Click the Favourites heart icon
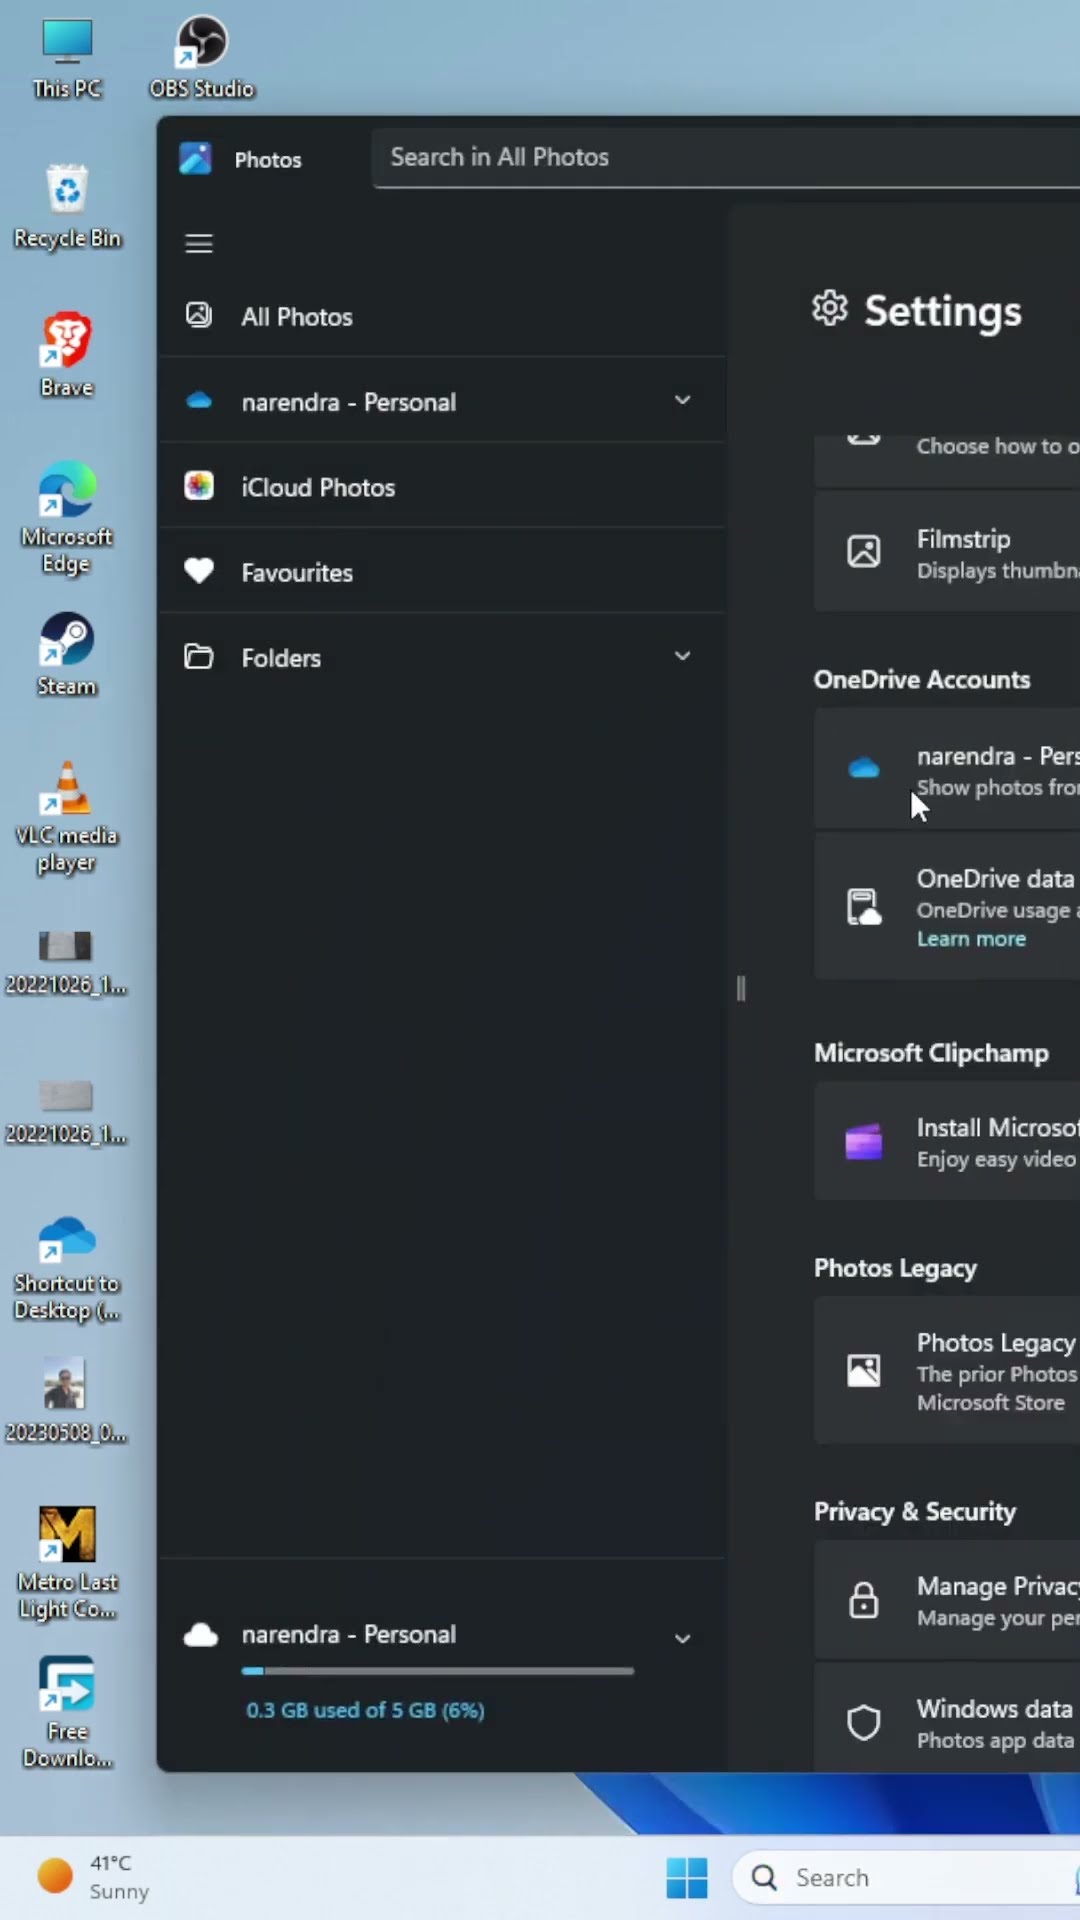1080x1920 pixels. pos(199,571)
